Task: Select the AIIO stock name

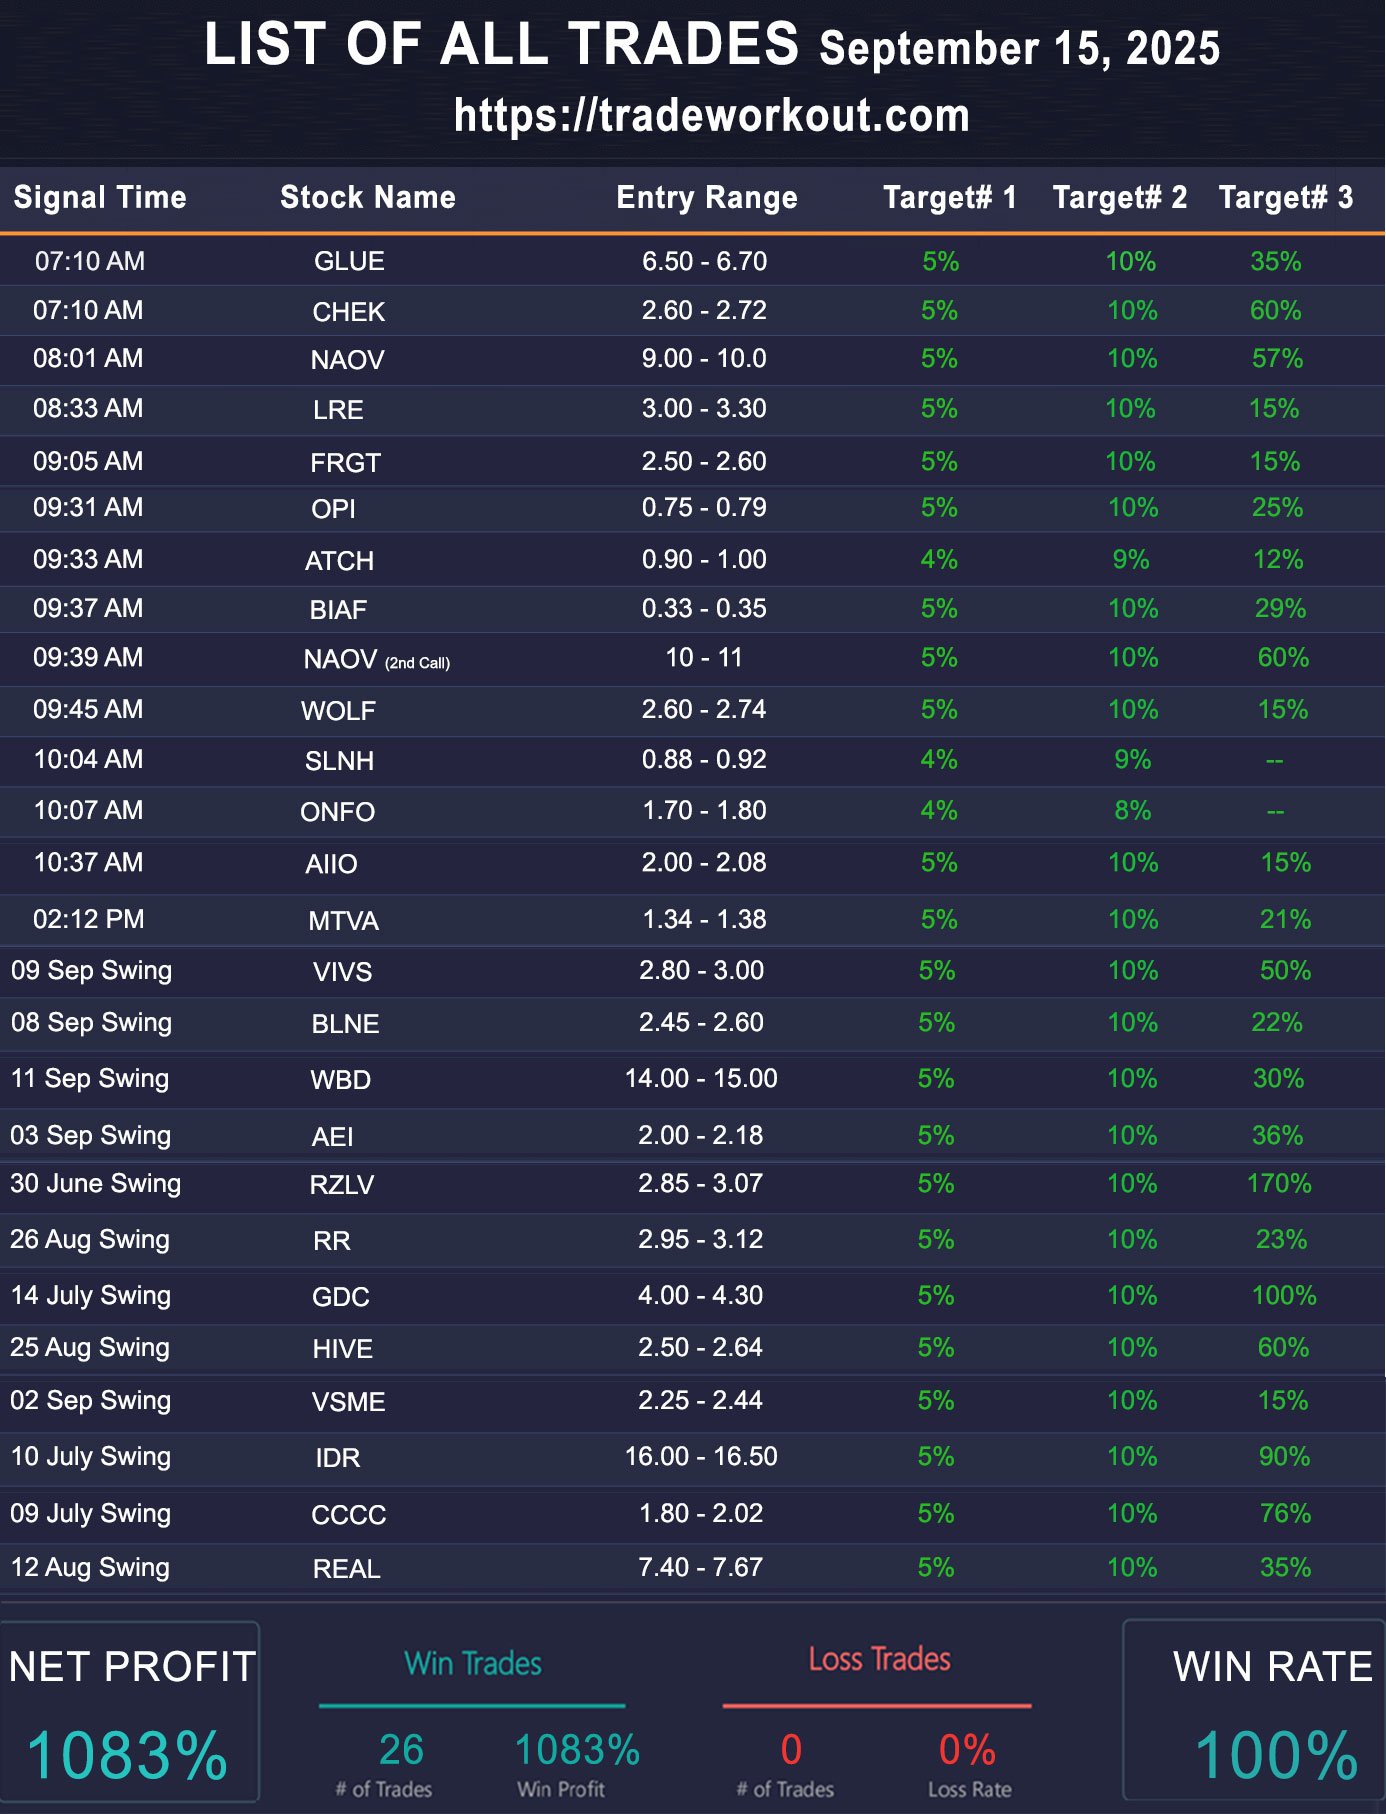Action: (331, 864)
